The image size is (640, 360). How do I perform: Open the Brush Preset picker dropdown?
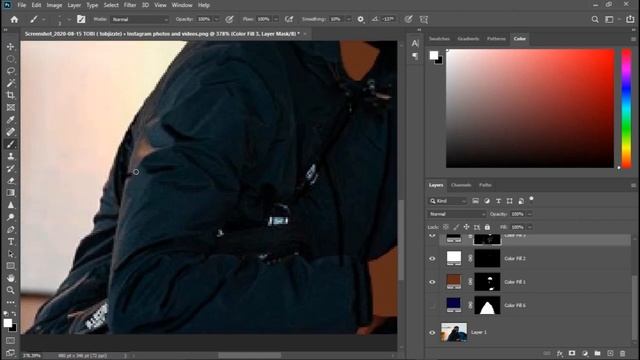pos(69,19)
